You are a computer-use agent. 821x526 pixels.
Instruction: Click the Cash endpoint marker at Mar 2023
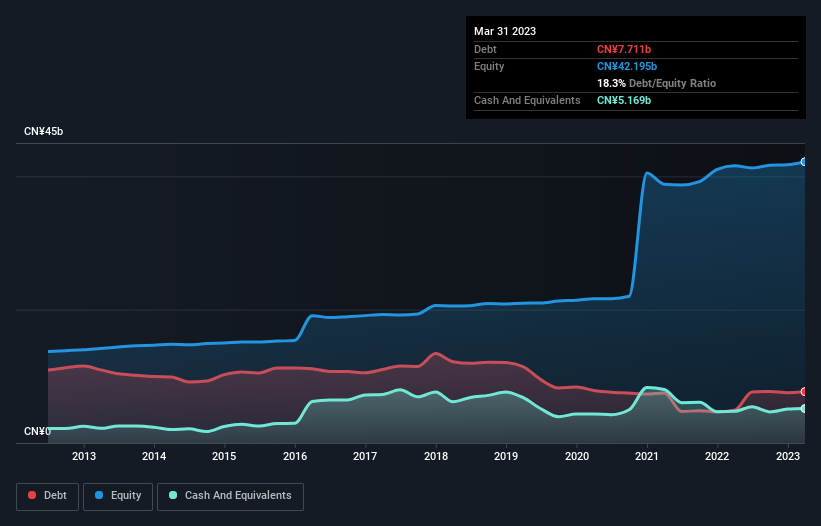pos(804,408)
